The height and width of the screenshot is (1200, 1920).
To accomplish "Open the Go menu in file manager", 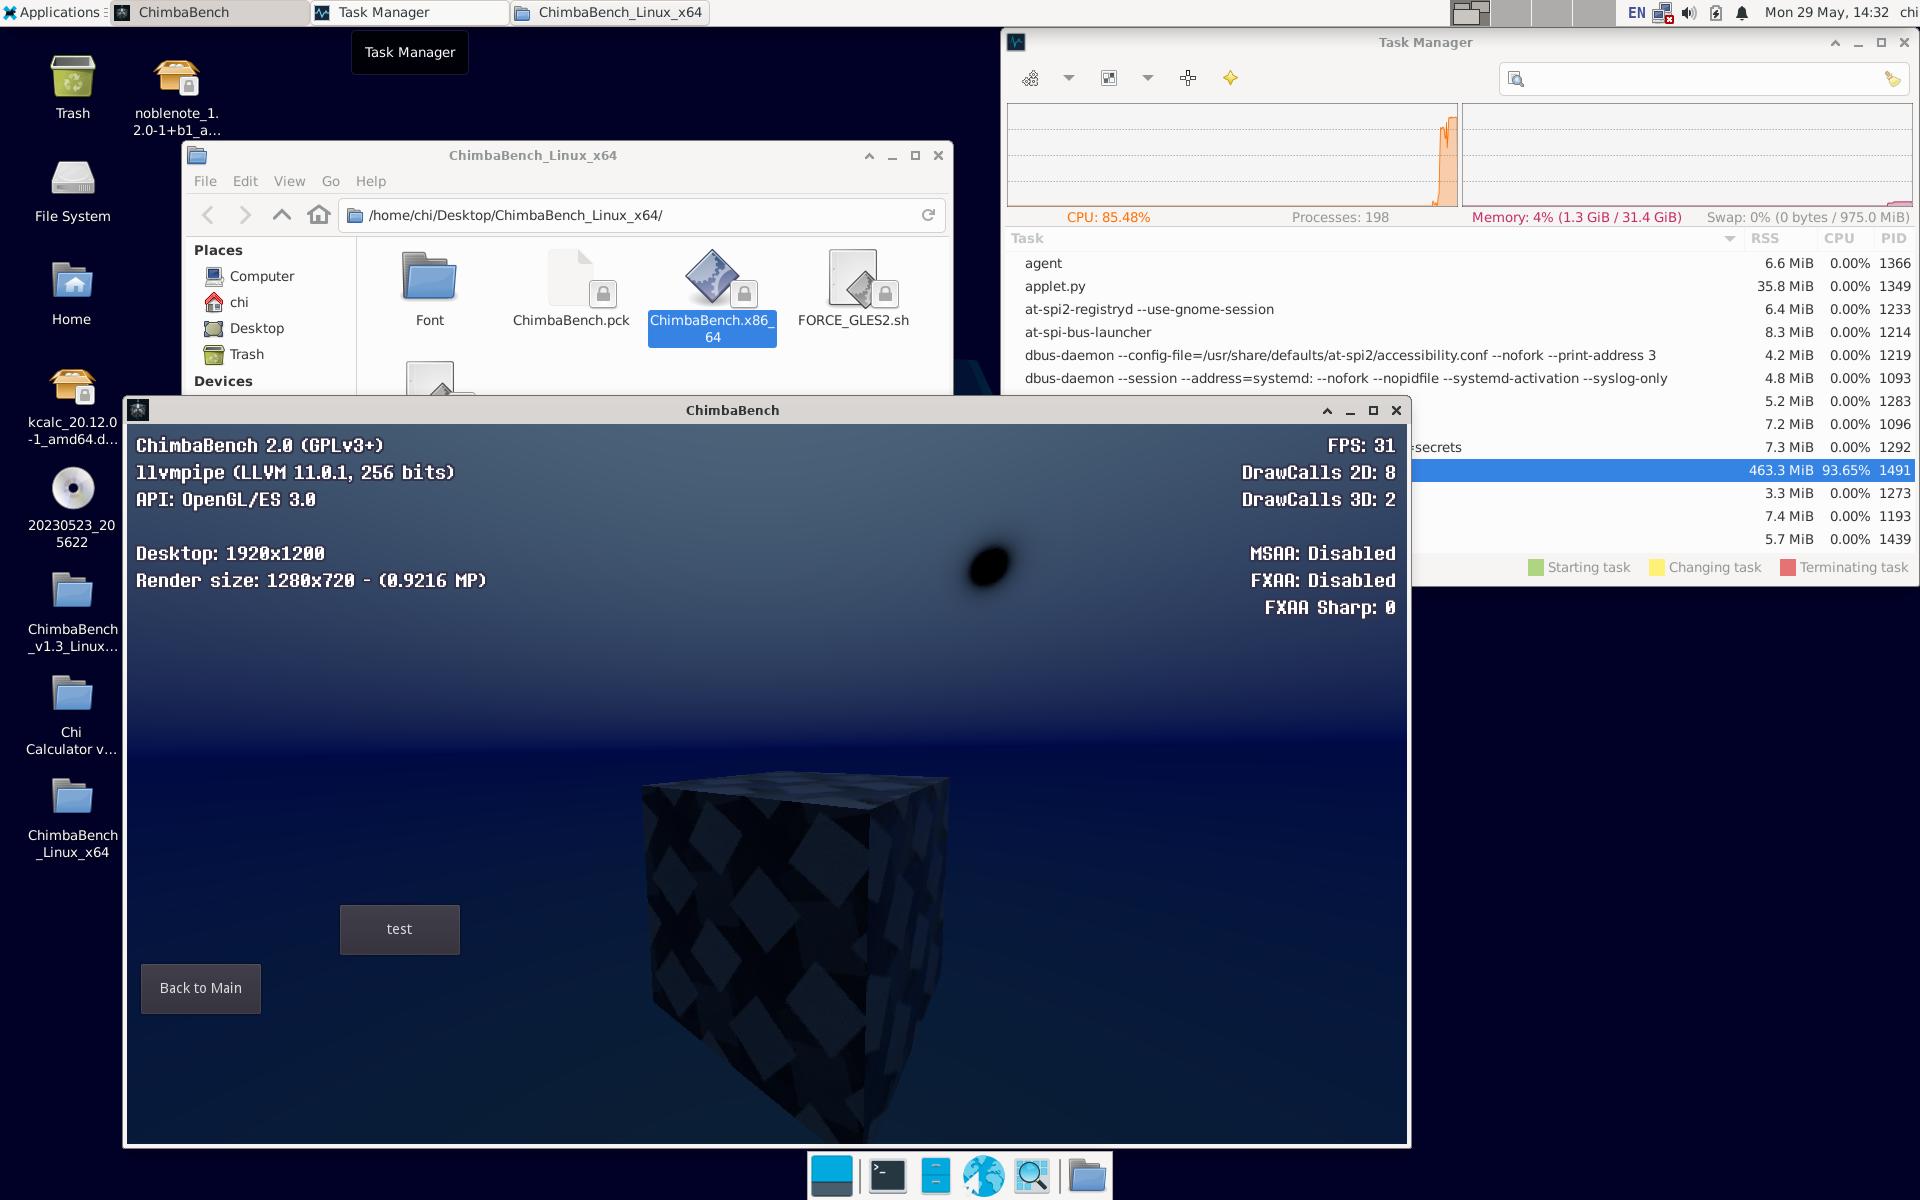I will [330, 181].
